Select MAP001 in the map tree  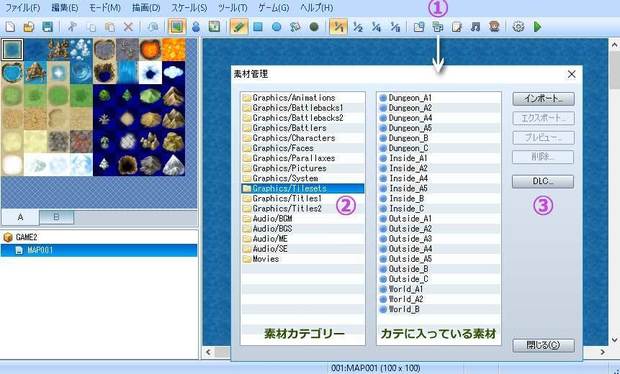(x=99, y=250)
